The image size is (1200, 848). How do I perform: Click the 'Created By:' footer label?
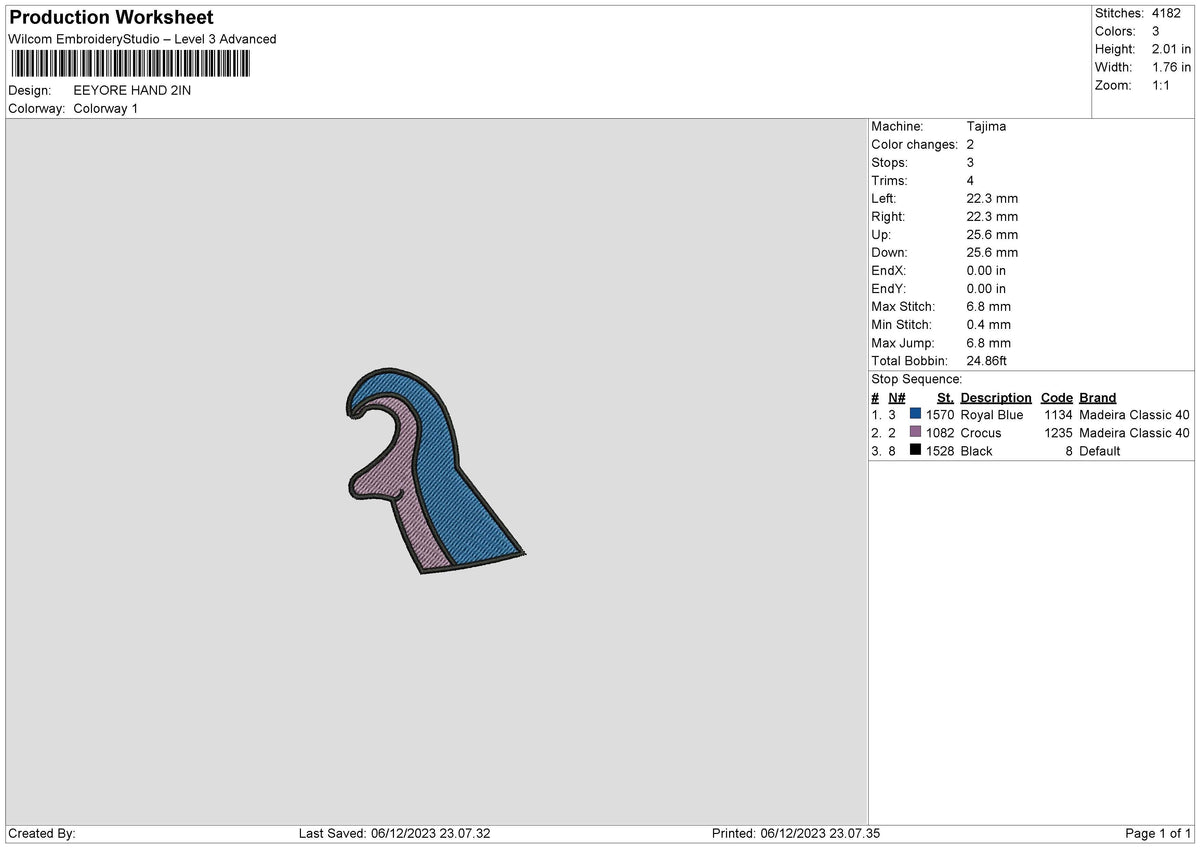(x=42, y=833)
